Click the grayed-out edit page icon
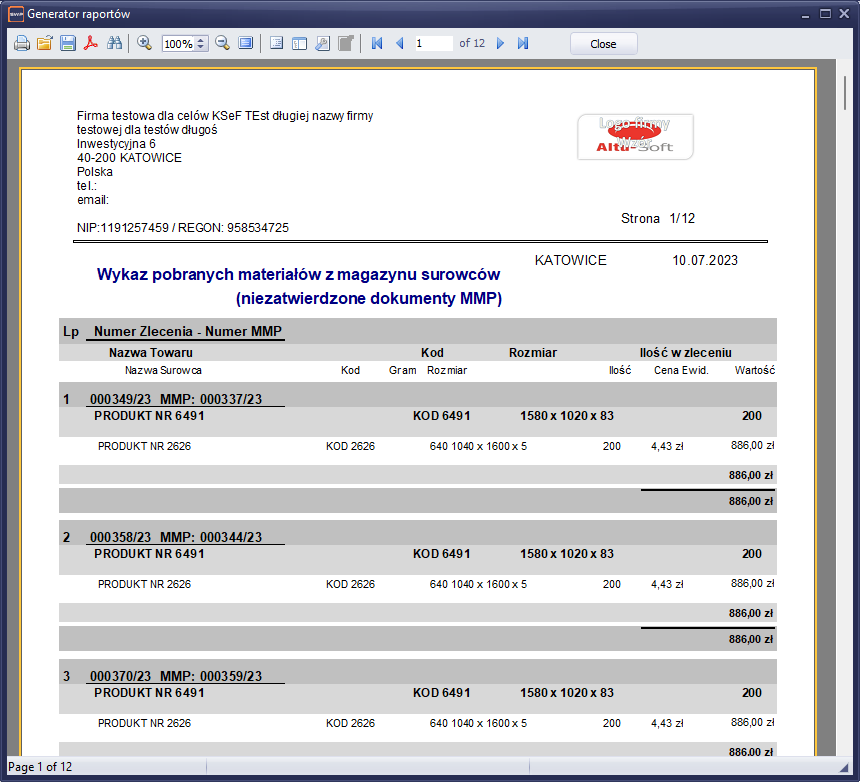 pyautogui.click(x=345, y=44)
